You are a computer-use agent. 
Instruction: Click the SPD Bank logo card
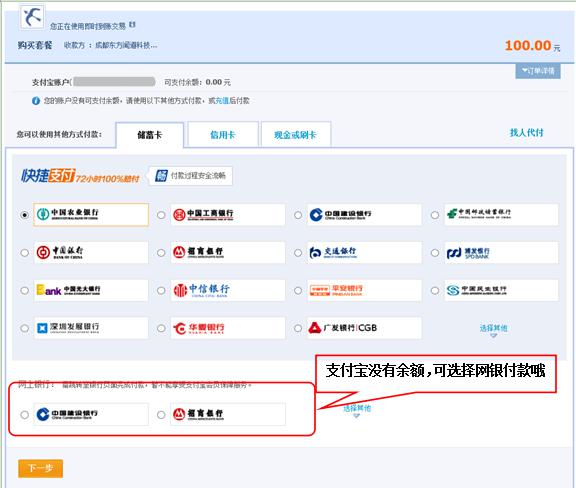501,252
